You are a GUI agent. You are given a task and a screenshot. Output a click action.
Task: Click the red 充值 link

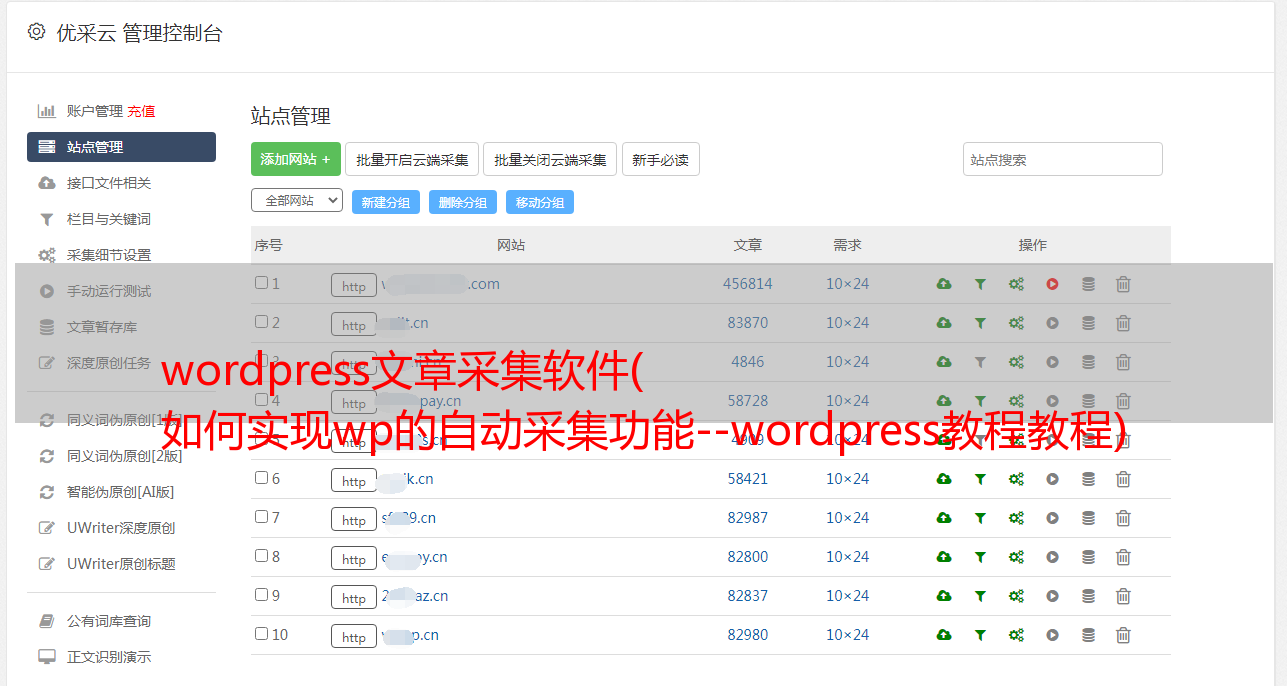[x=141, y=111]
